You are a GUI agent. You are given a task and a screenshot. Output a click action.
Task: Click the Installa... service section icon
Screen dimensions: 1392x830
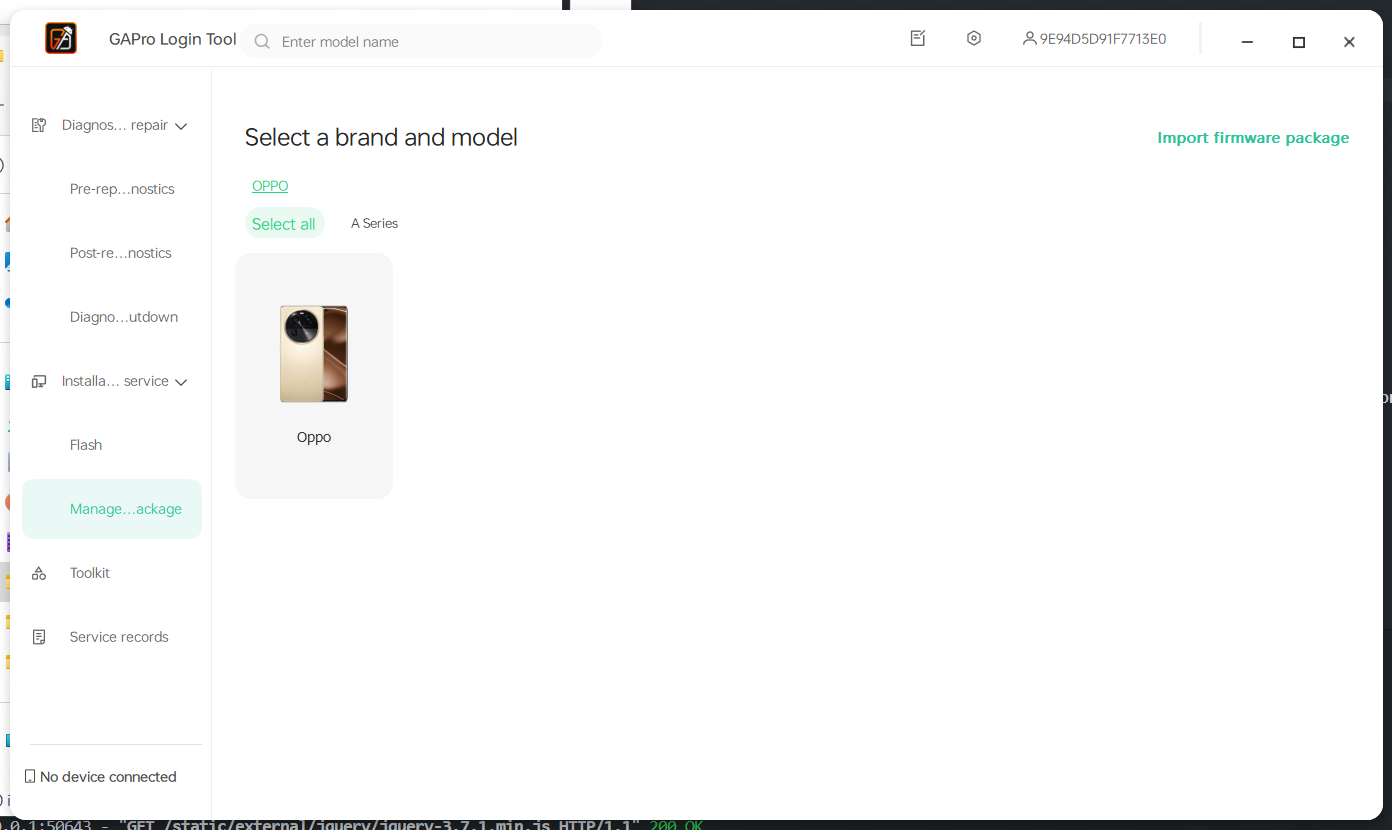(39, 381)
